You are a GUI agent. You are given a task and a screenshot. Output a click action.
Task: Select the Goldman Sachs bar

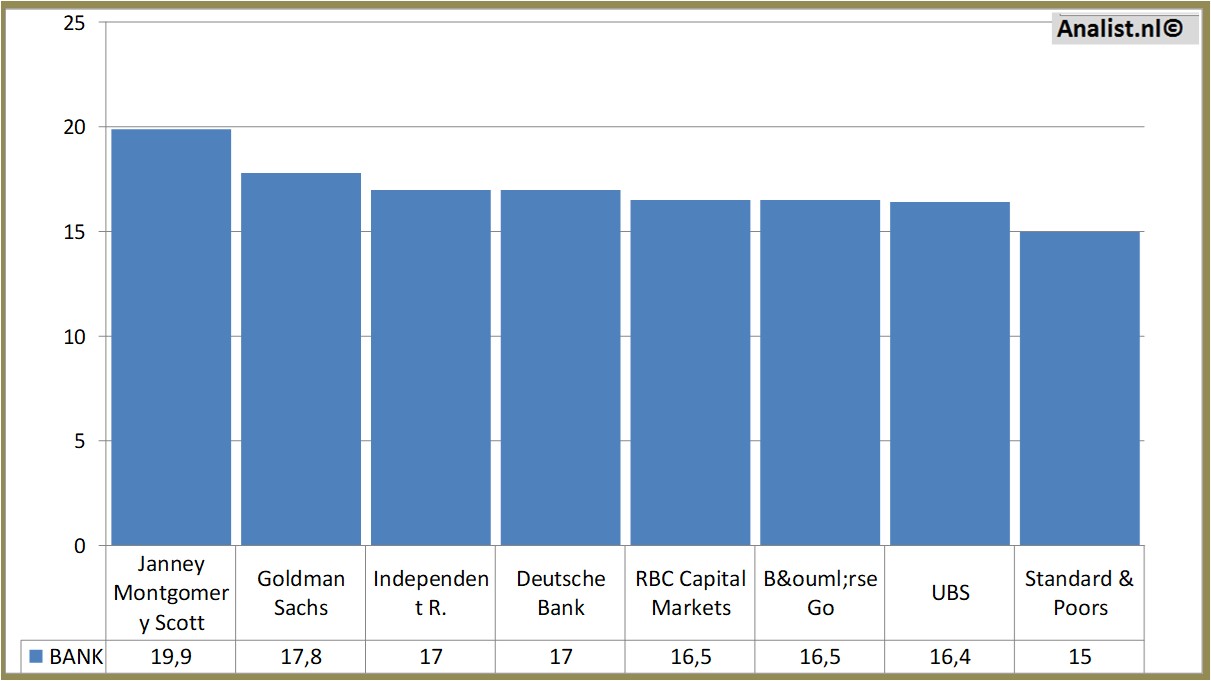pos(301,359)
